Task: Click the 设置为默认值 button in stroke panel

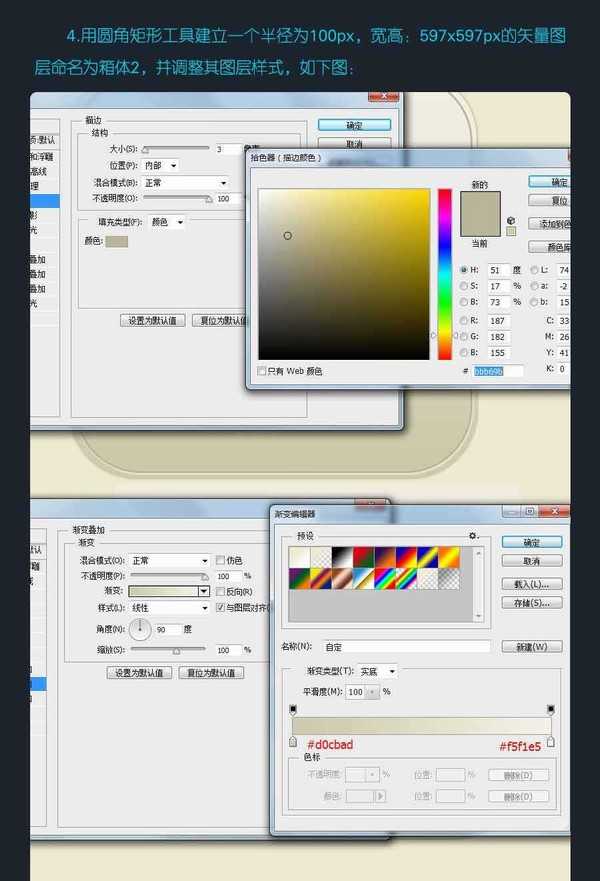Action: coord(152,321)
